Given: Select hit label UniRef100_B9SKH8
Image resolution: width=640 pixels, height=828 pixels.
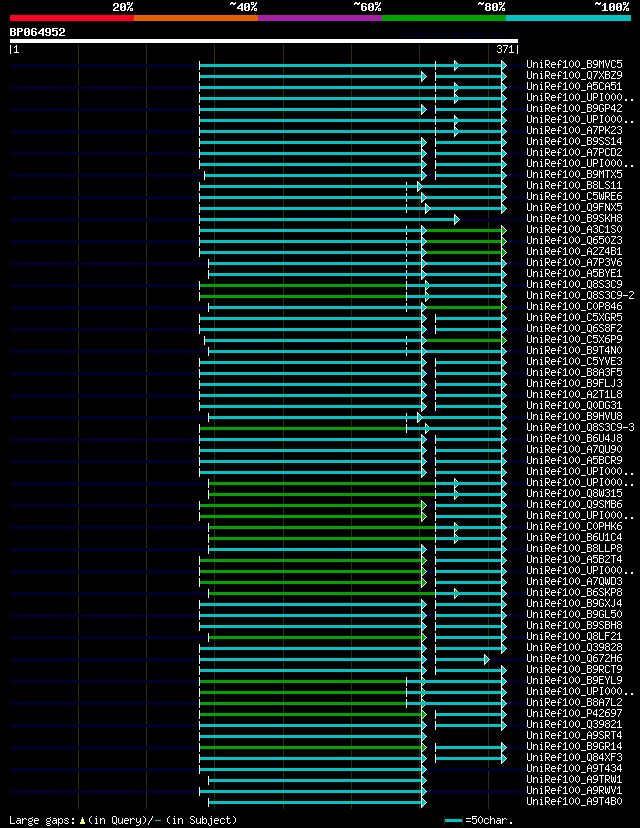Looking at the screenshot, I should coord(575,219).
